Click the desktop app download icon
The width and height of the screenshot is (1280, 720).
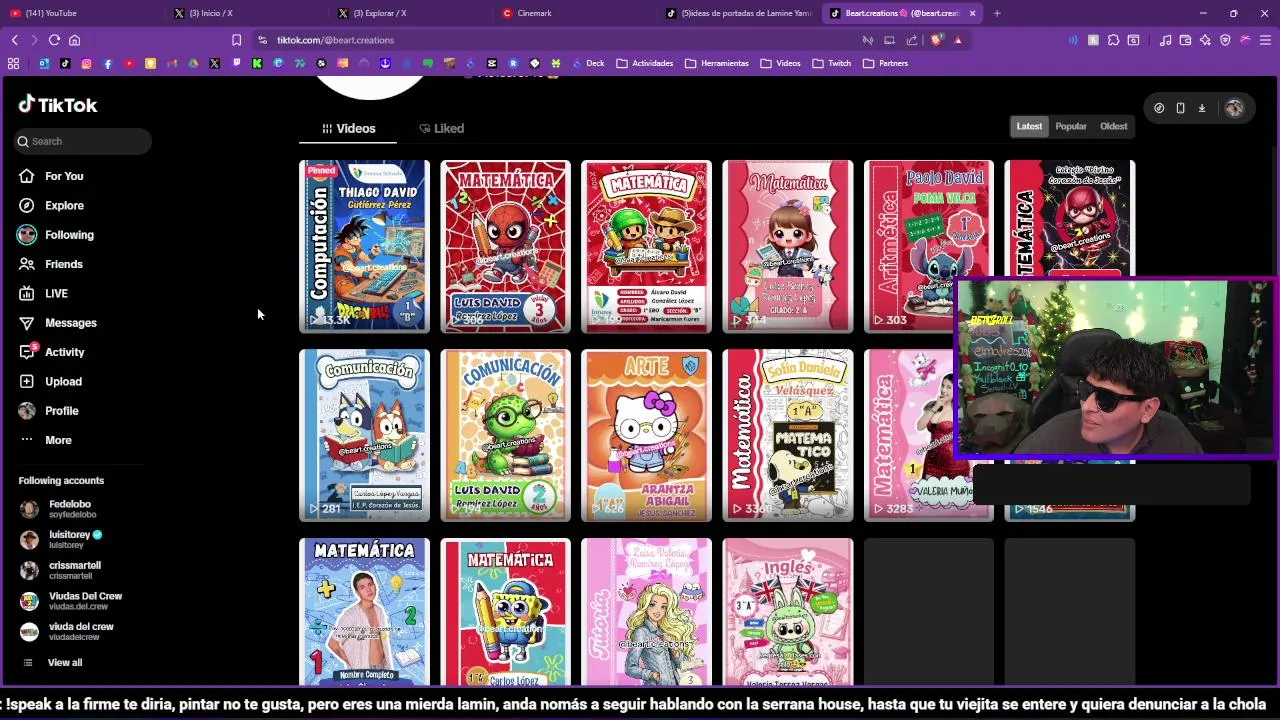point(1202,108)
